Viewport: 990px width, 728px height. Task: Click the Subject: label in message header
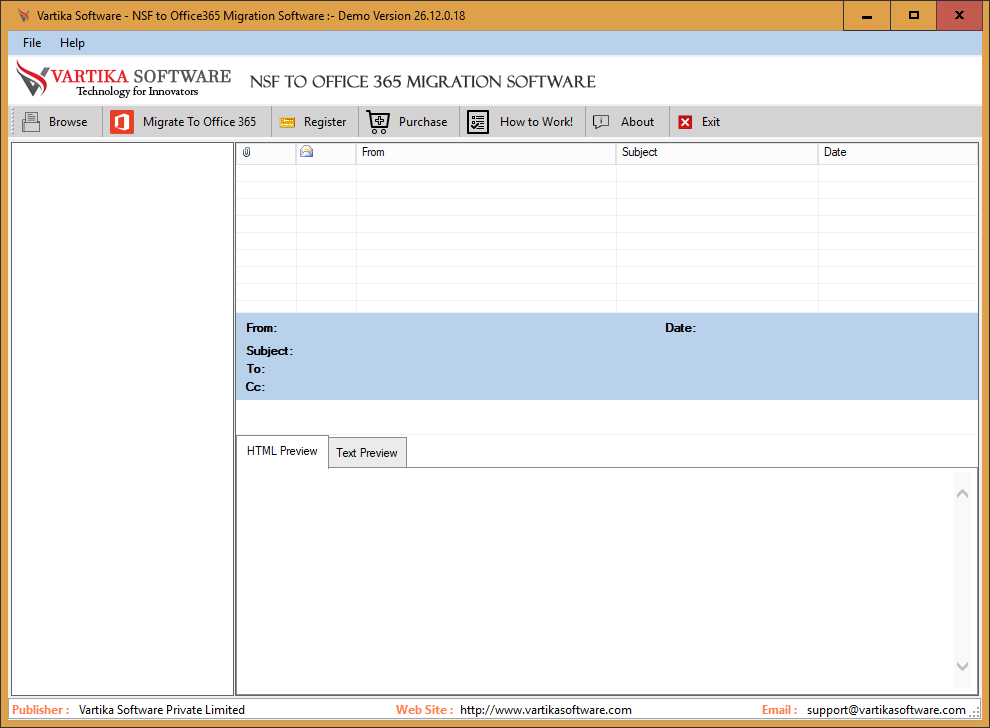pyautogui.click(x=270, y=351)
